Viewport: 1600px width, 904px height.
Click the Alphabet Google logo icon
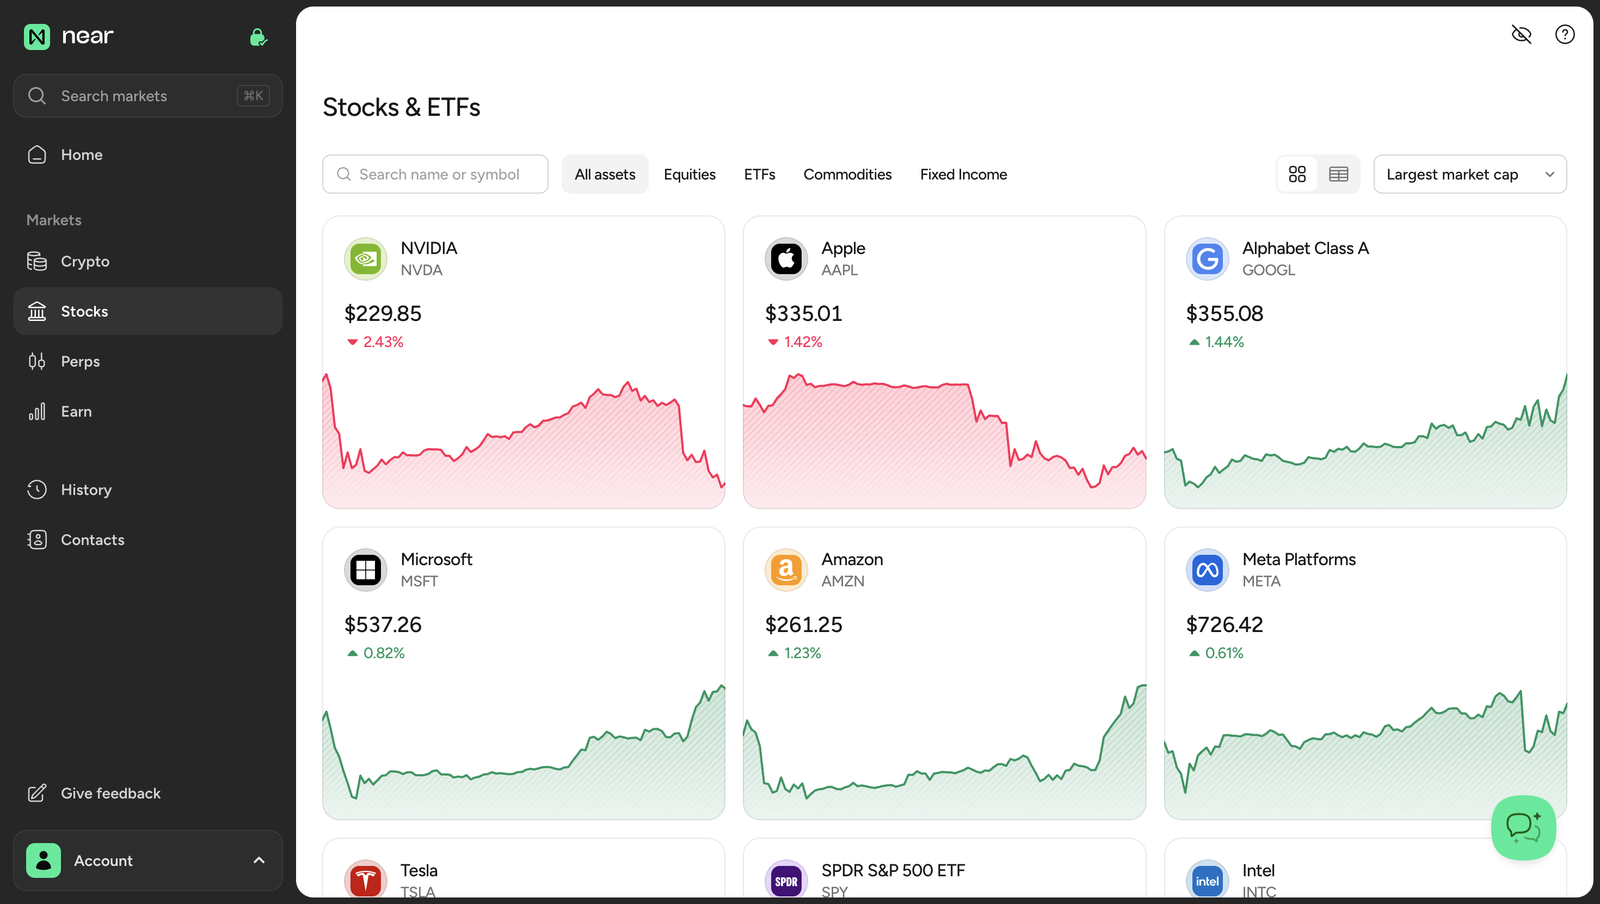pos(1207,259)
